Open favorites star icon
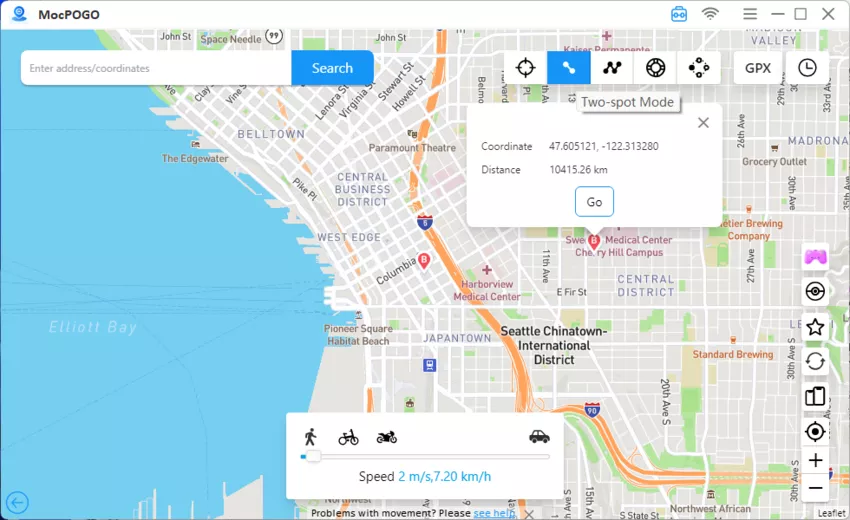The height and width of the screenshot is (520, 850). pos(815,327)
